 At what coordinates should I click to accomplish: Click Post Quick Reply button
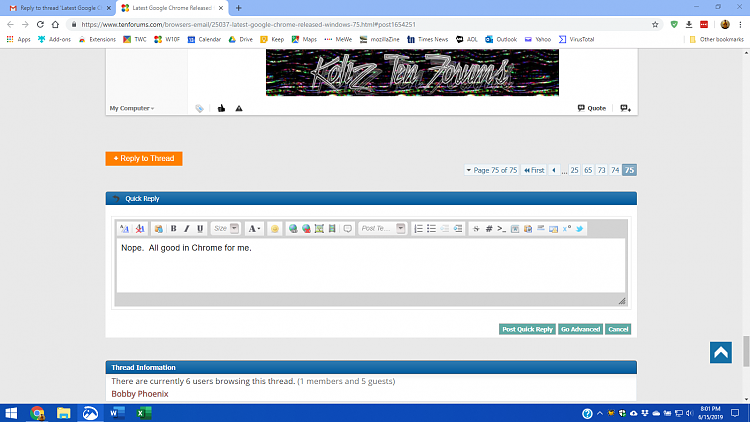(x=527, y=329)
